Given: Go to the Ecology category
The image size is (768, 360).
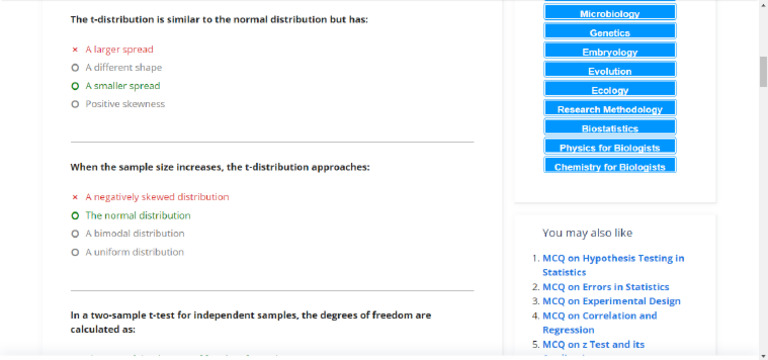Looking at the screenshot, I should 610,89.
